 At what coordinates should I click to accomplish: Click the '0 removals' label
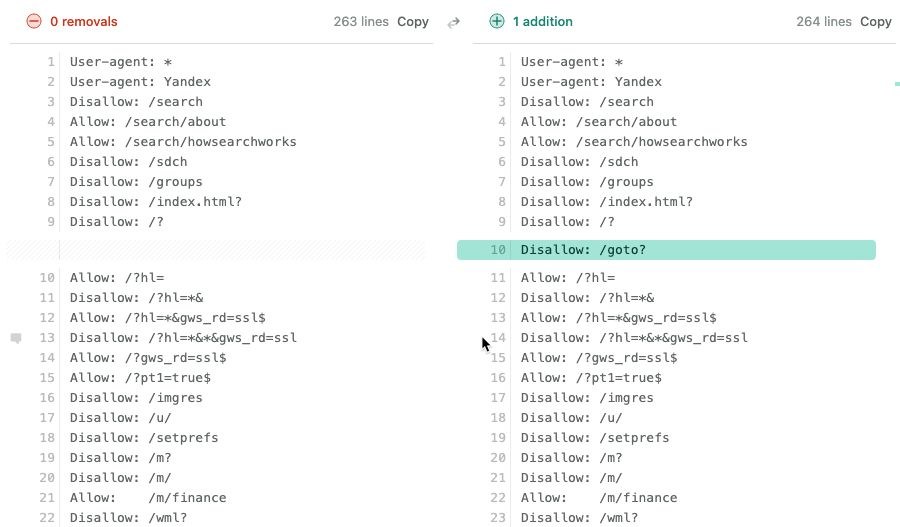coord(84,22)
